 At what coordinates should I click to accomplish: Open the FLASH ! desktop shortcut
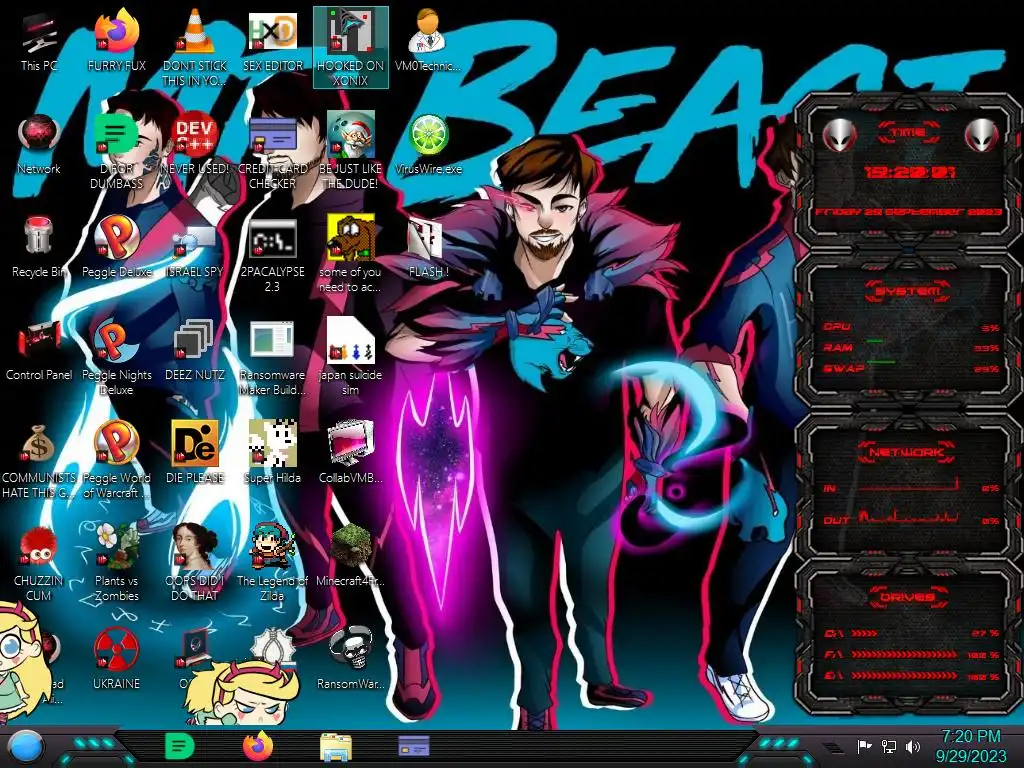tap(428, 247)
